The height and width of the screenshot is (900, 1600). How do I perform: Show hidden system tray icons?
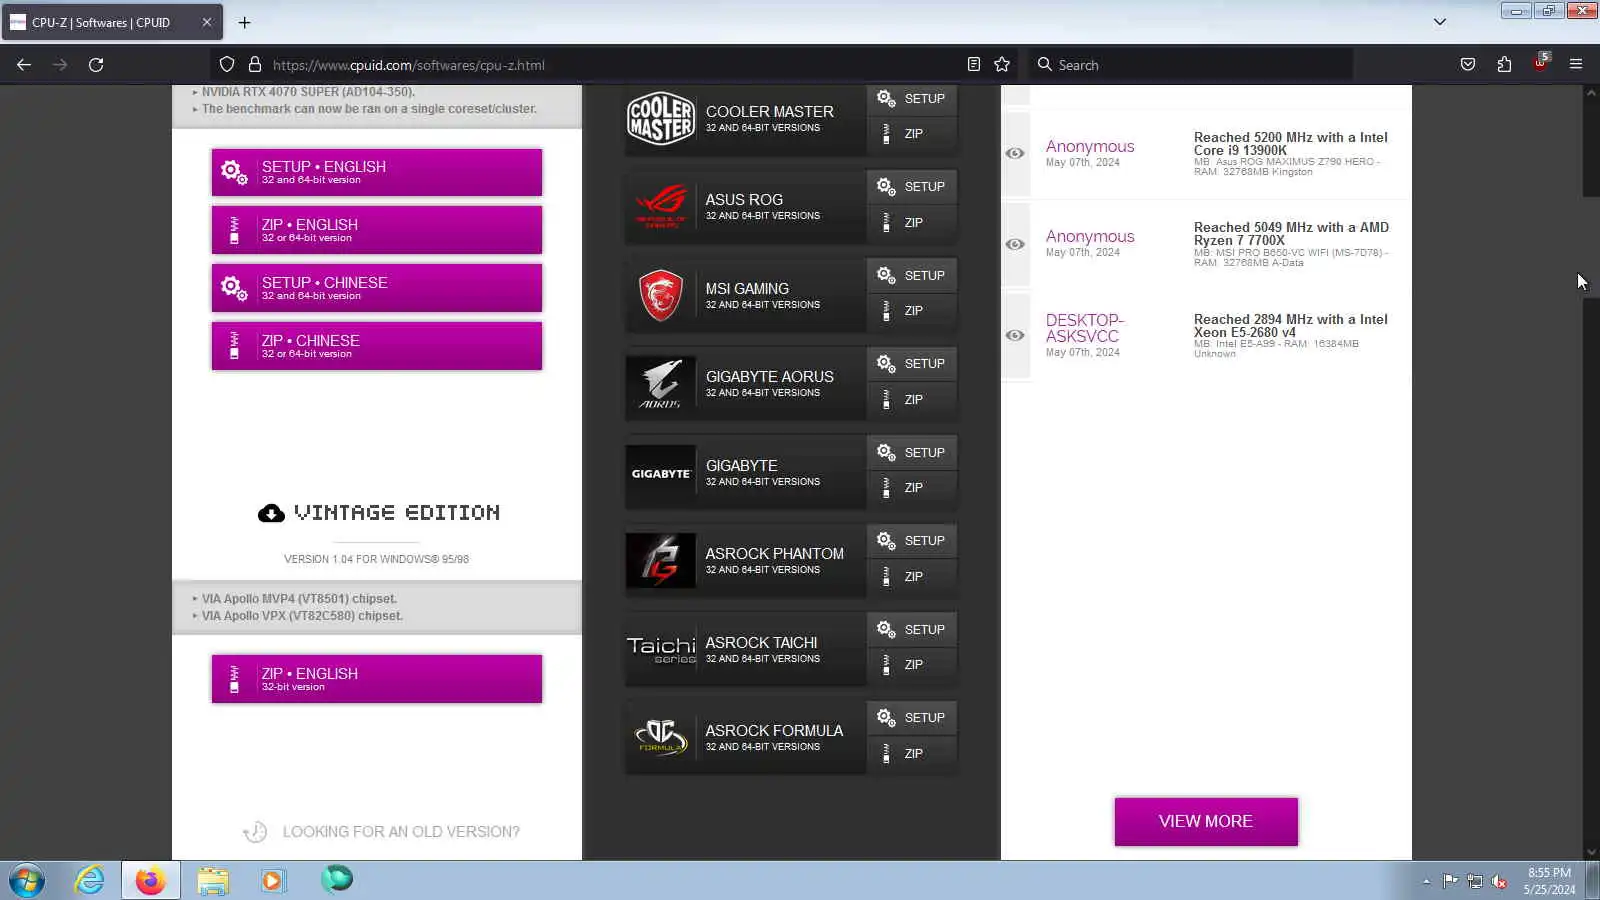(x=1426, y=881)
